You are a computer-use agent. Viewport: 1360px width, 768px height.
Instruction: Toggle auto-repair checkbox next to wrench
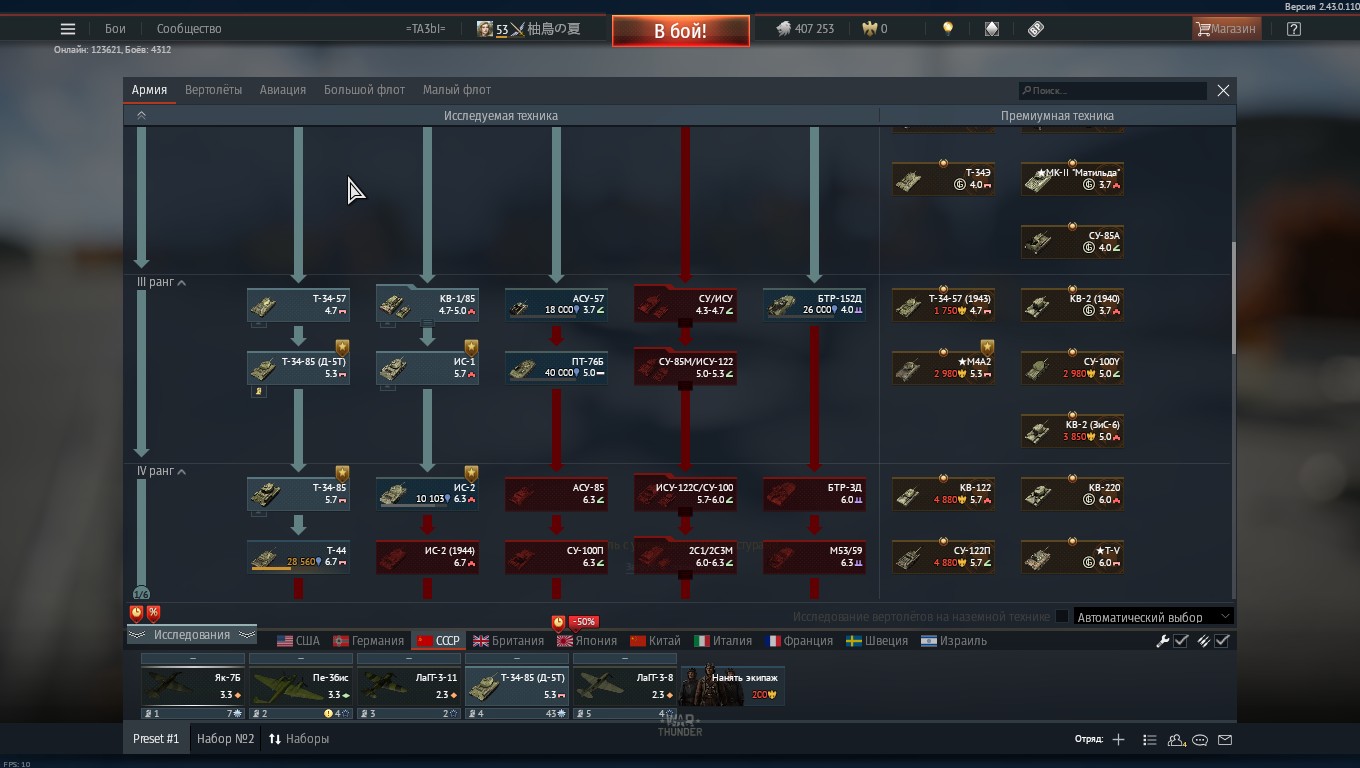click(x=1181, y=641)
